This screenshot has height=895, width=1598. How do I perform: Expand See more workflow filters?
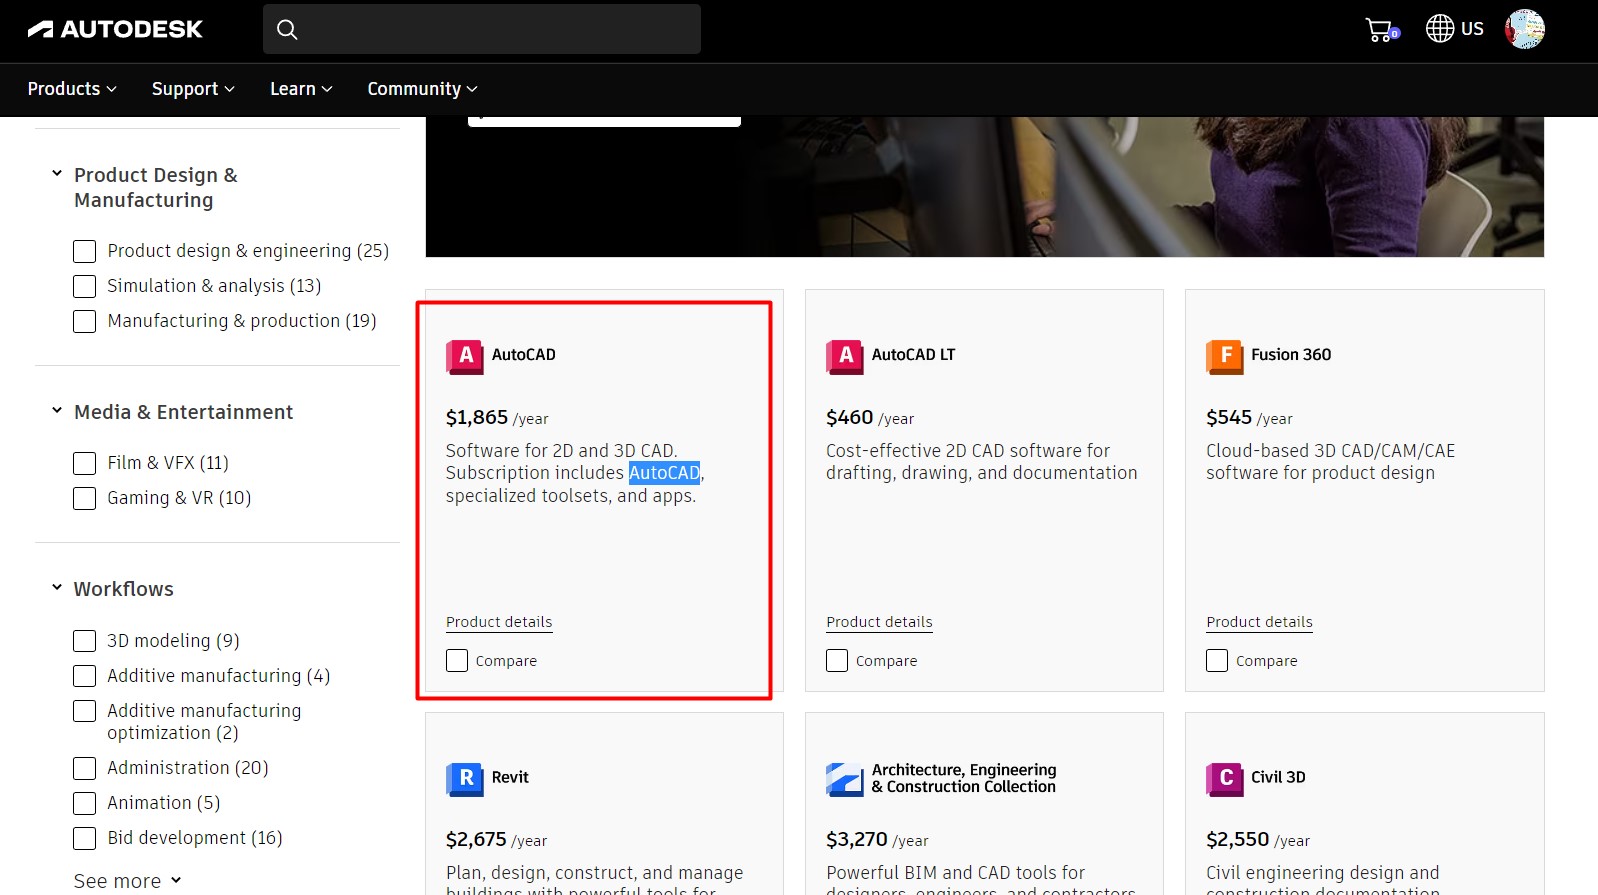[127, 881]
